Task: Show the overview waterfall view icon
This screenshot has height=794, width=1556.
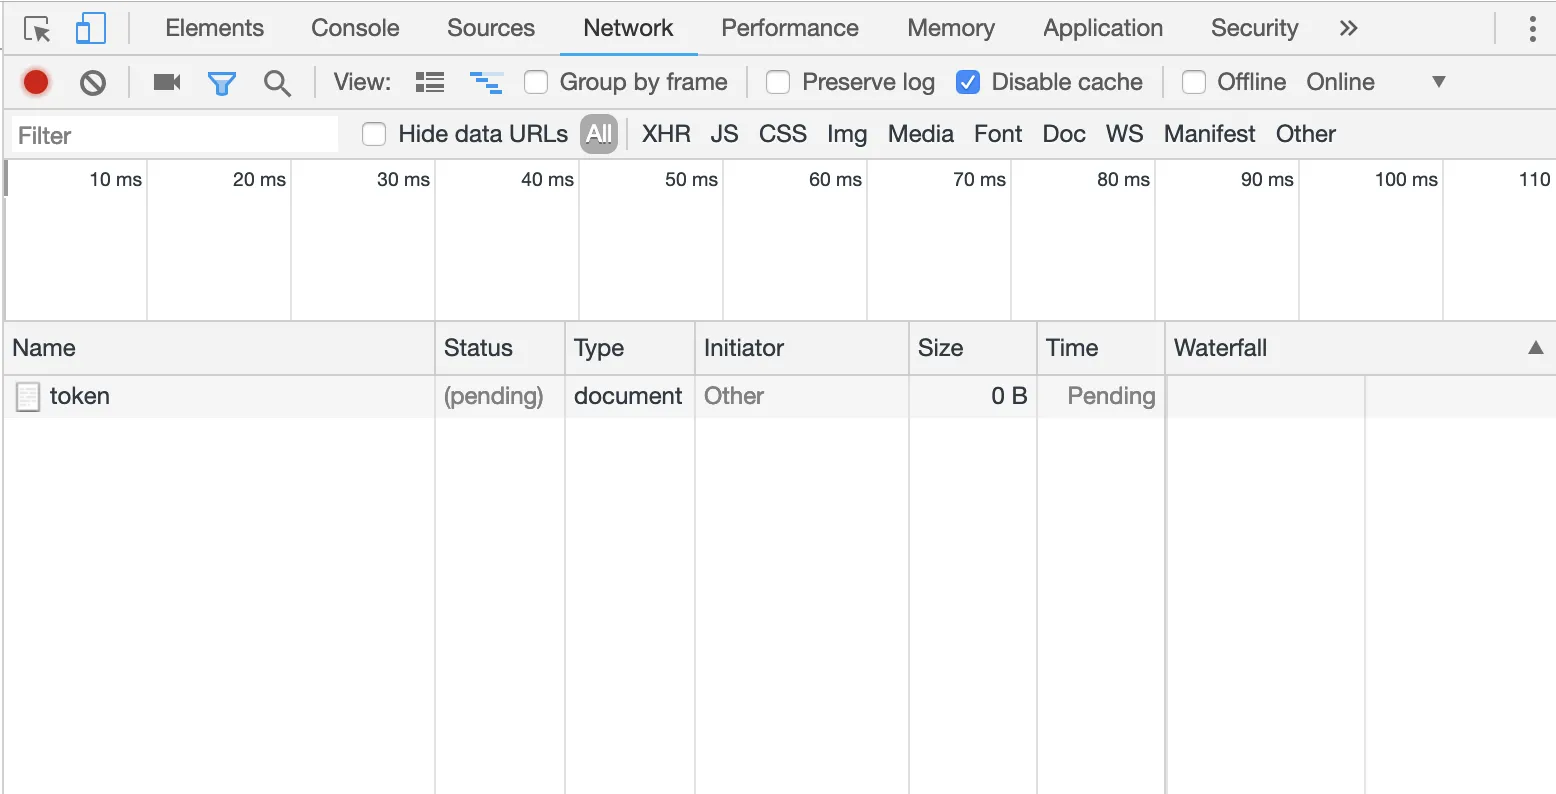Action: pyautogui.click(x=486, y=82)
